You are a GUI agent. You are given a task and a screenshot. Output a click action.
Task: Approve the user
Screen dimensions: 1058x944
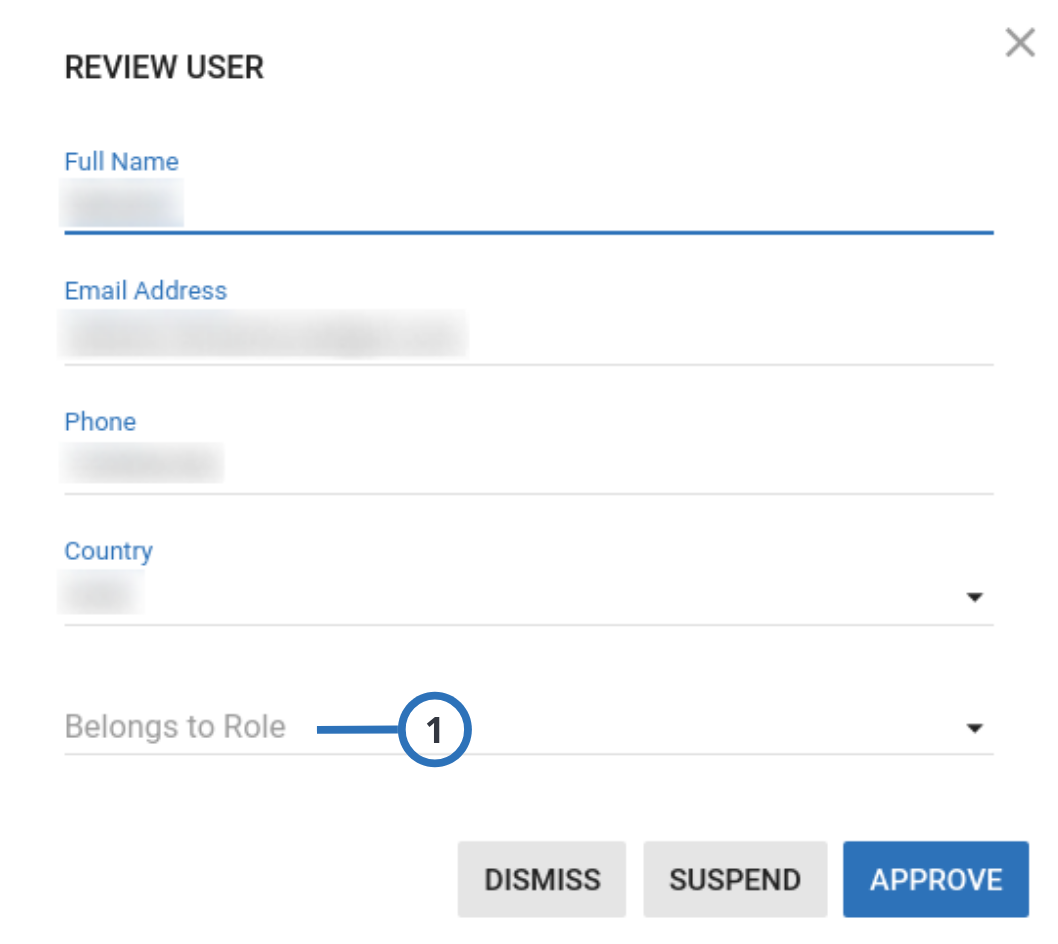pyautogui.click(x=935, y=879)
